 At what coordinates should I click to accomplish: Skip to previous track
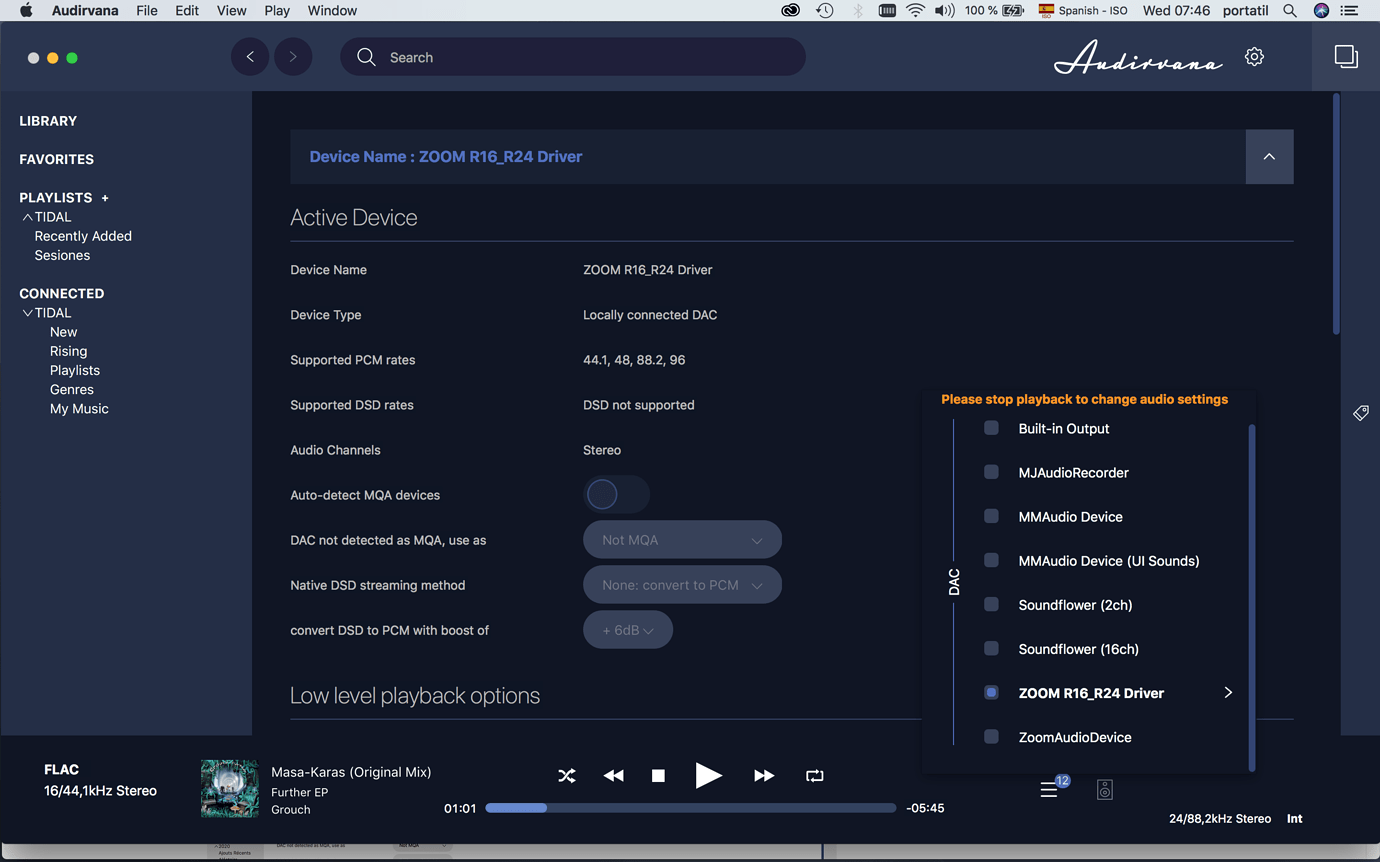point(614,776)
